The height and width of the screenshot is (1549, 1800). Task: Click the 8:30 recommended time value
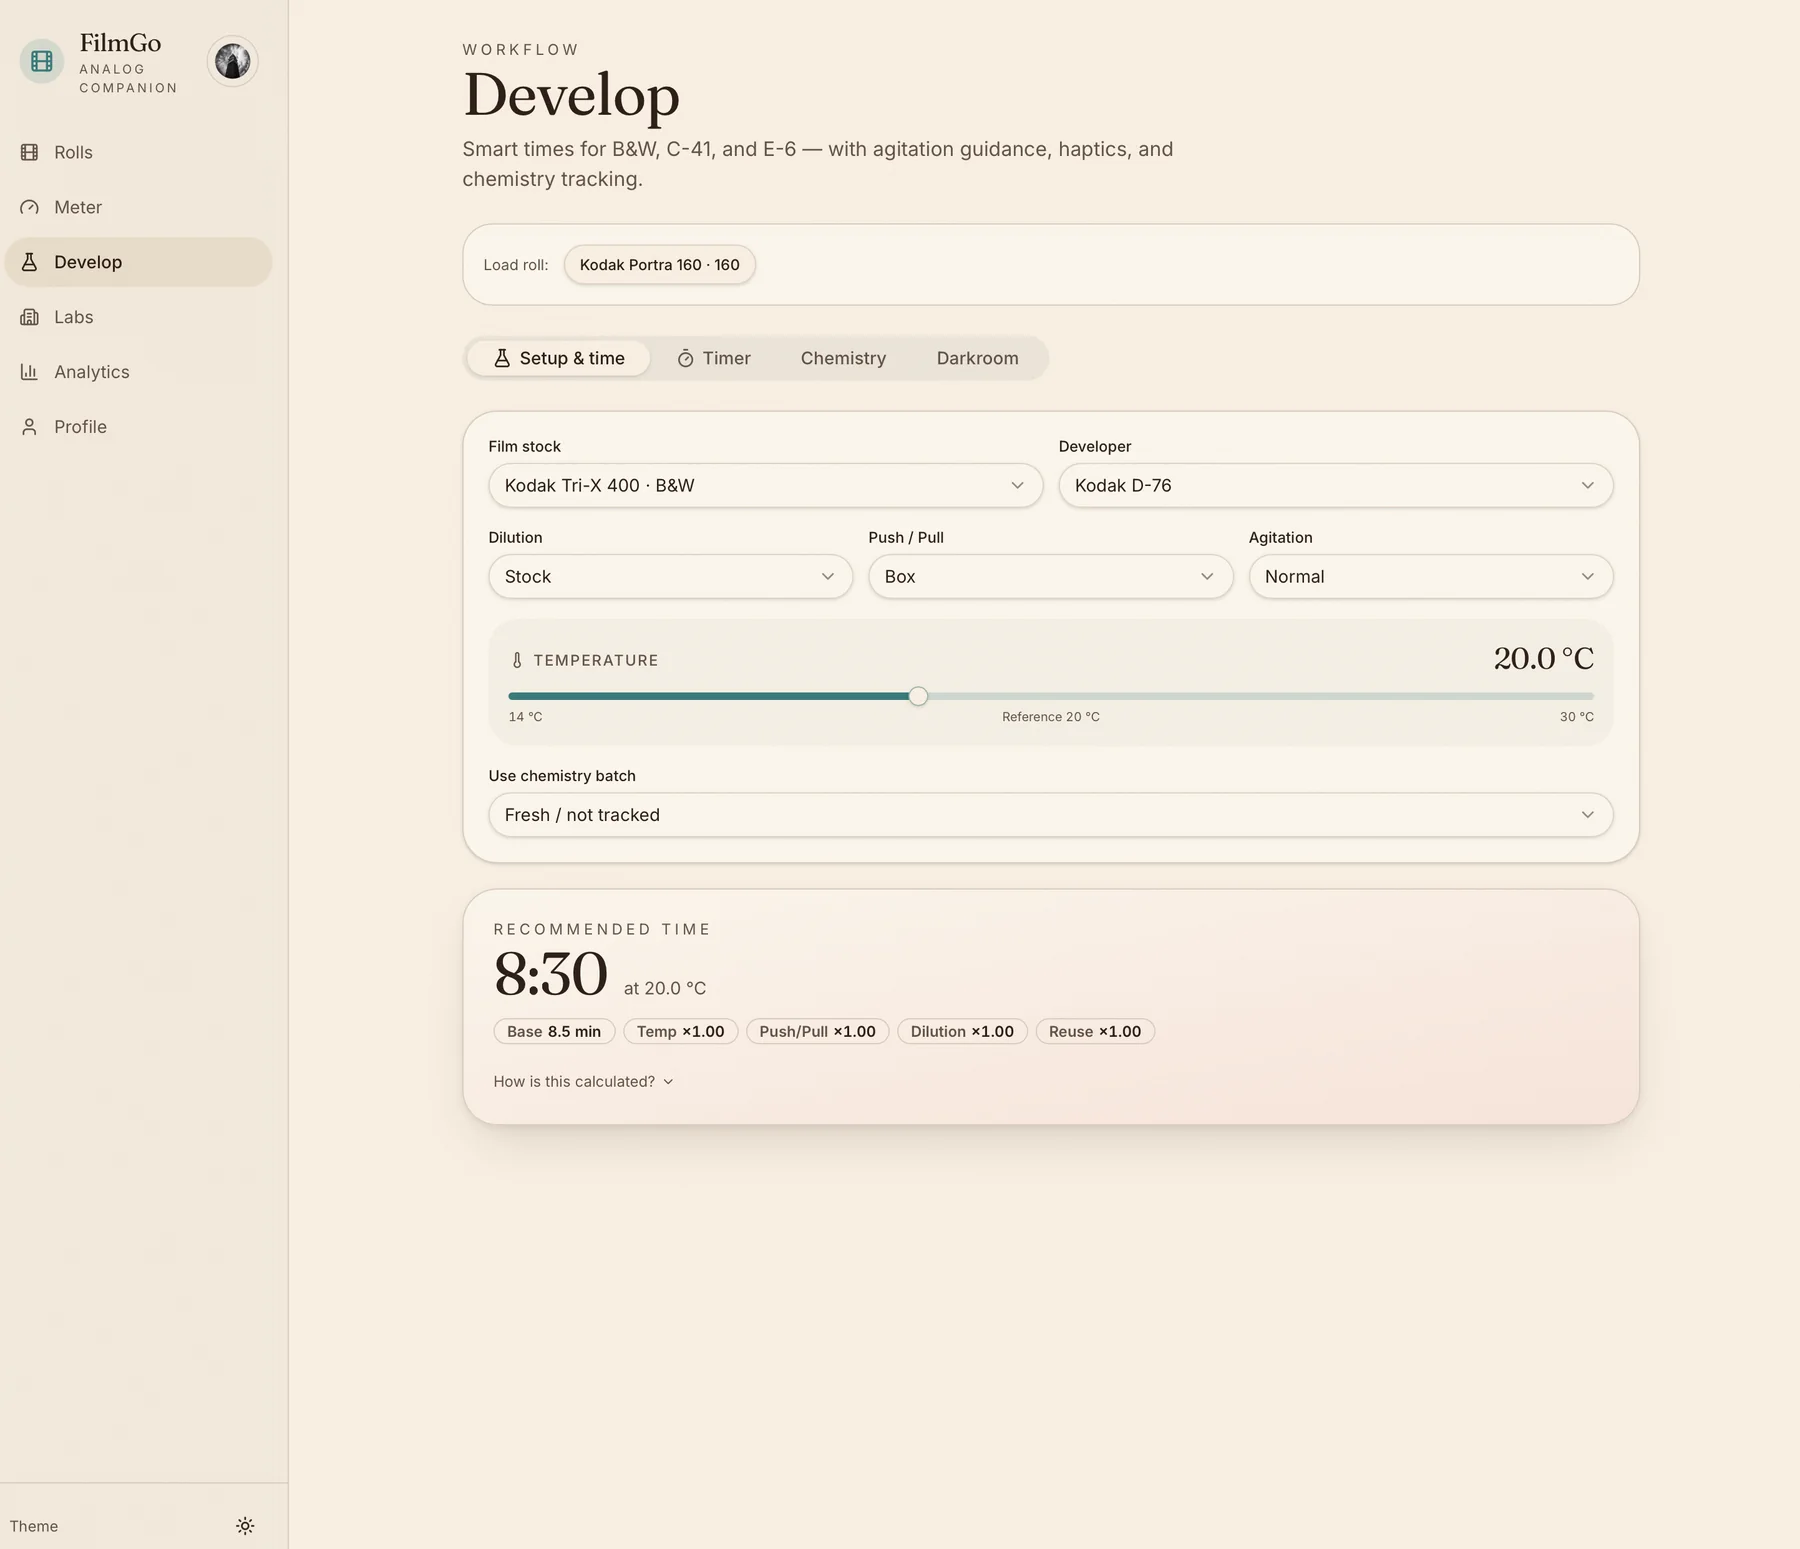[551, 974]
